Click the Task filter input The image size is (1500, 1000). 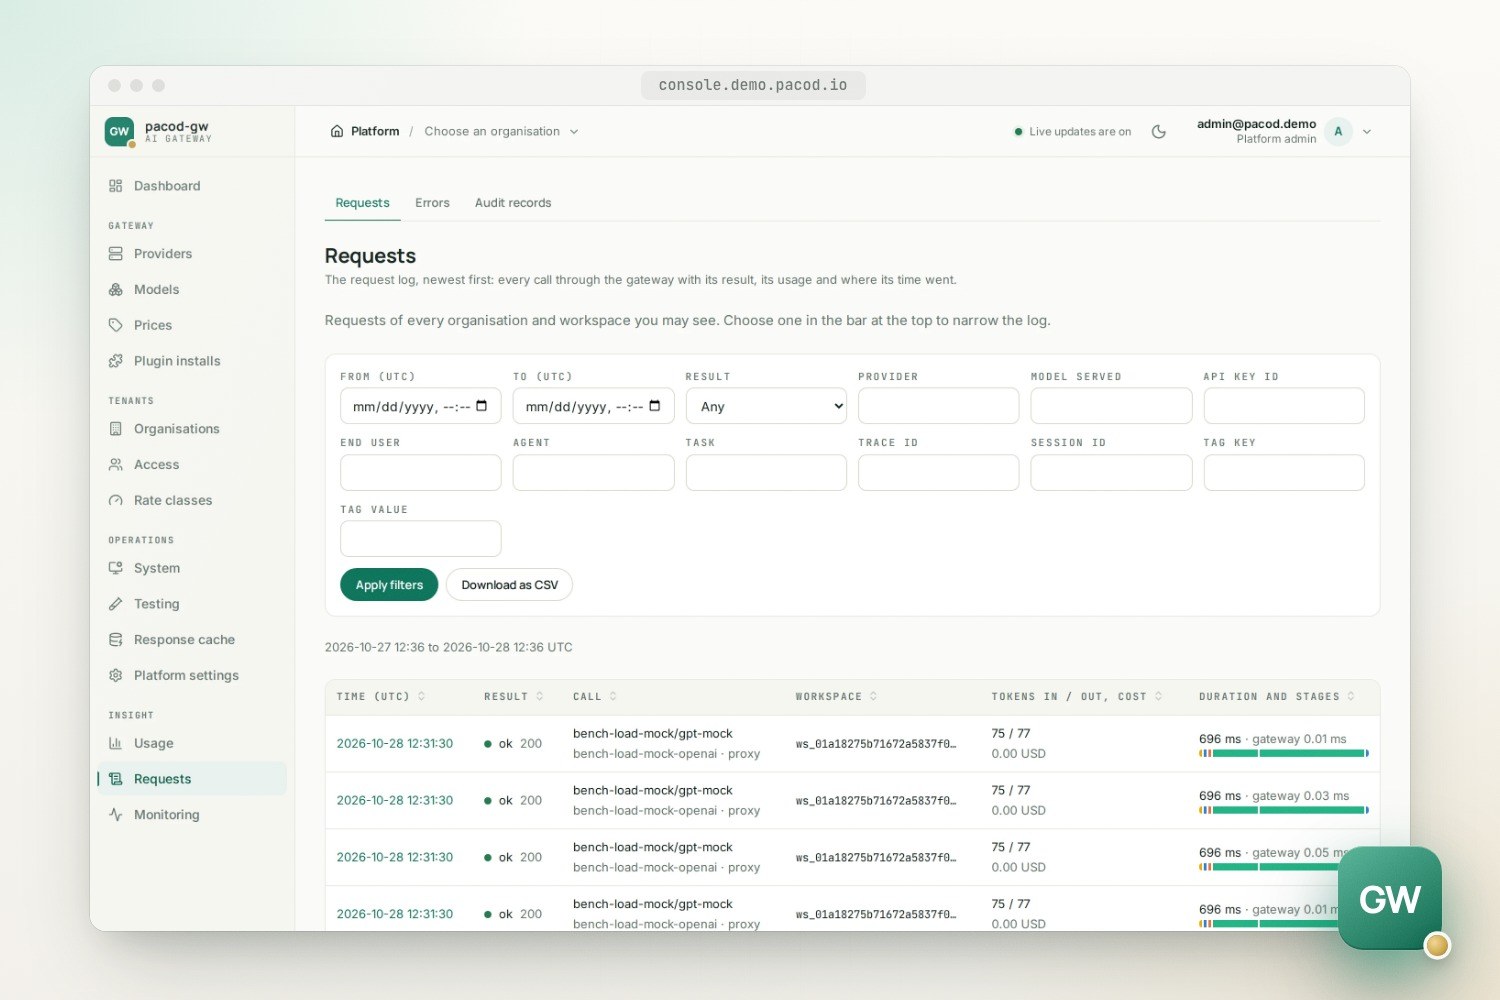(x=766, y=473)
